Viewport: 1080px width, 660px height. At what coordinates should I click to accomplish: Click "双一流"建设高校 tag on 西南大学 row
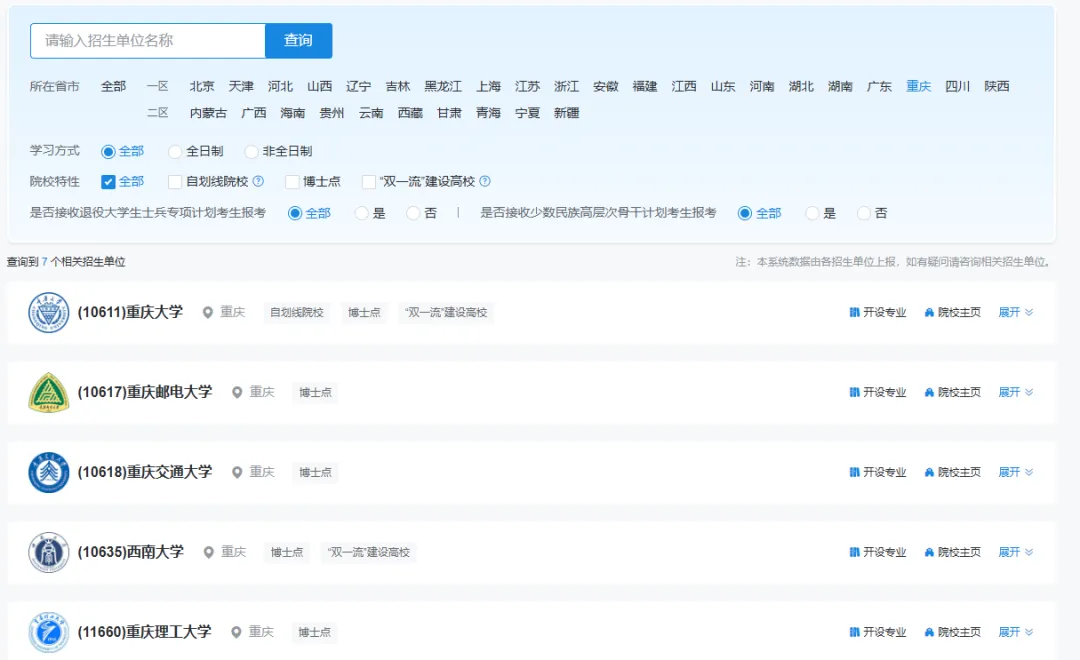[x=368, y=553]
